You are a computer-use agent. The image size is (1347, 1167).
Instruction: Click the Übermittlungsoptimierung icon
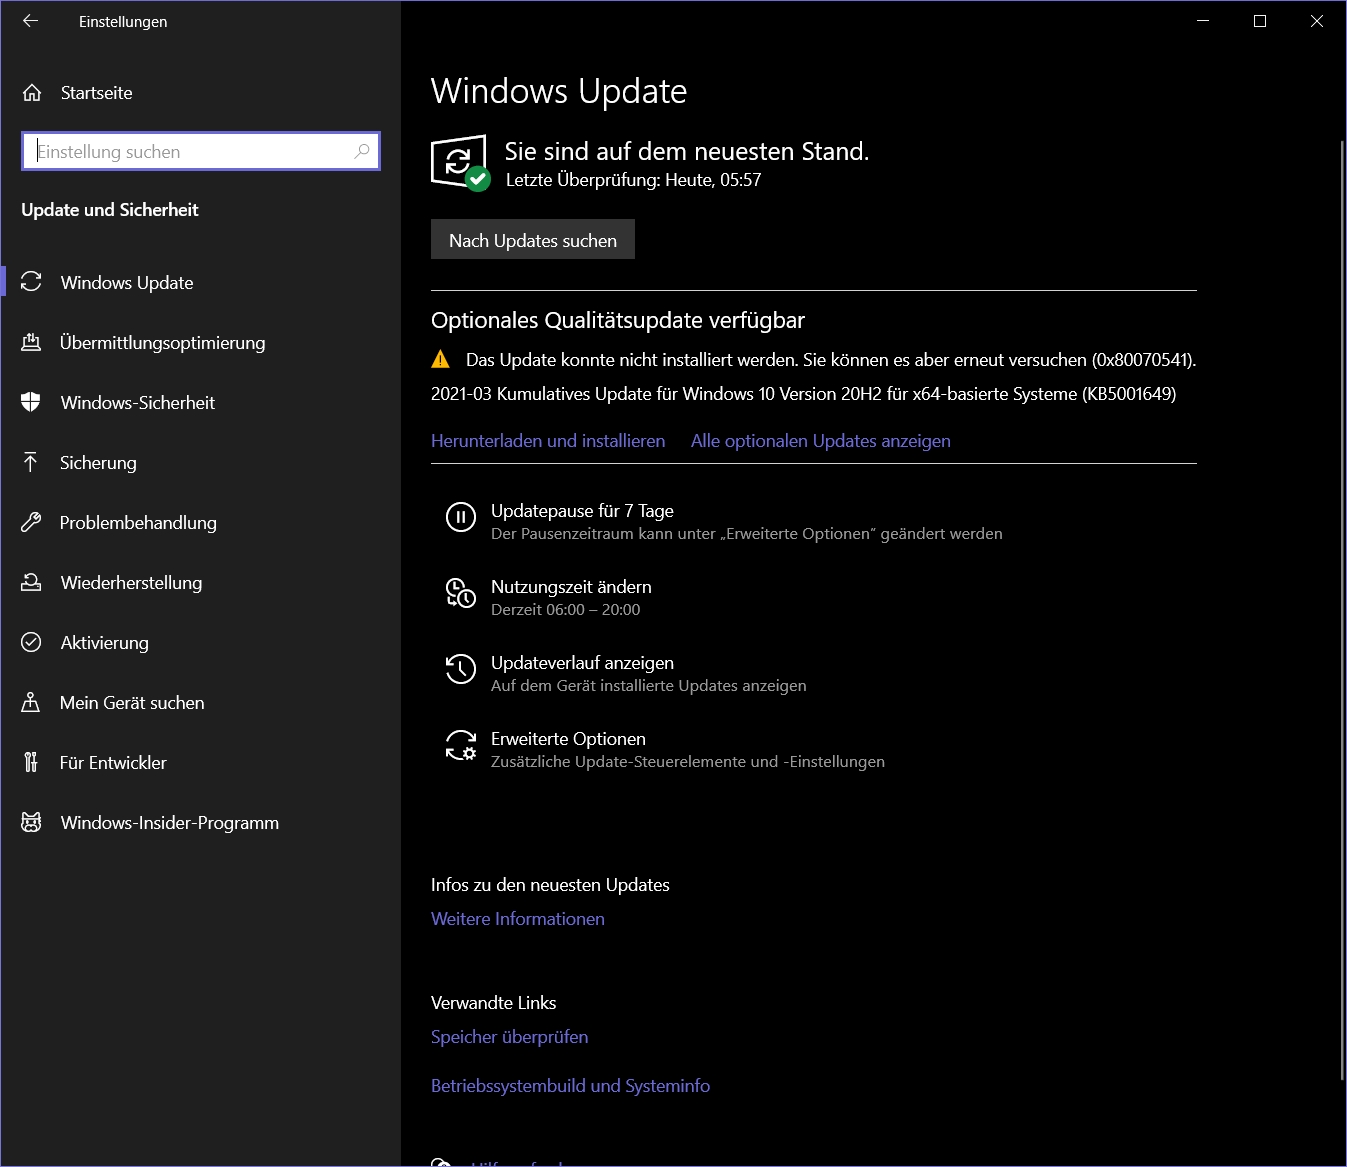click(31, 342)
